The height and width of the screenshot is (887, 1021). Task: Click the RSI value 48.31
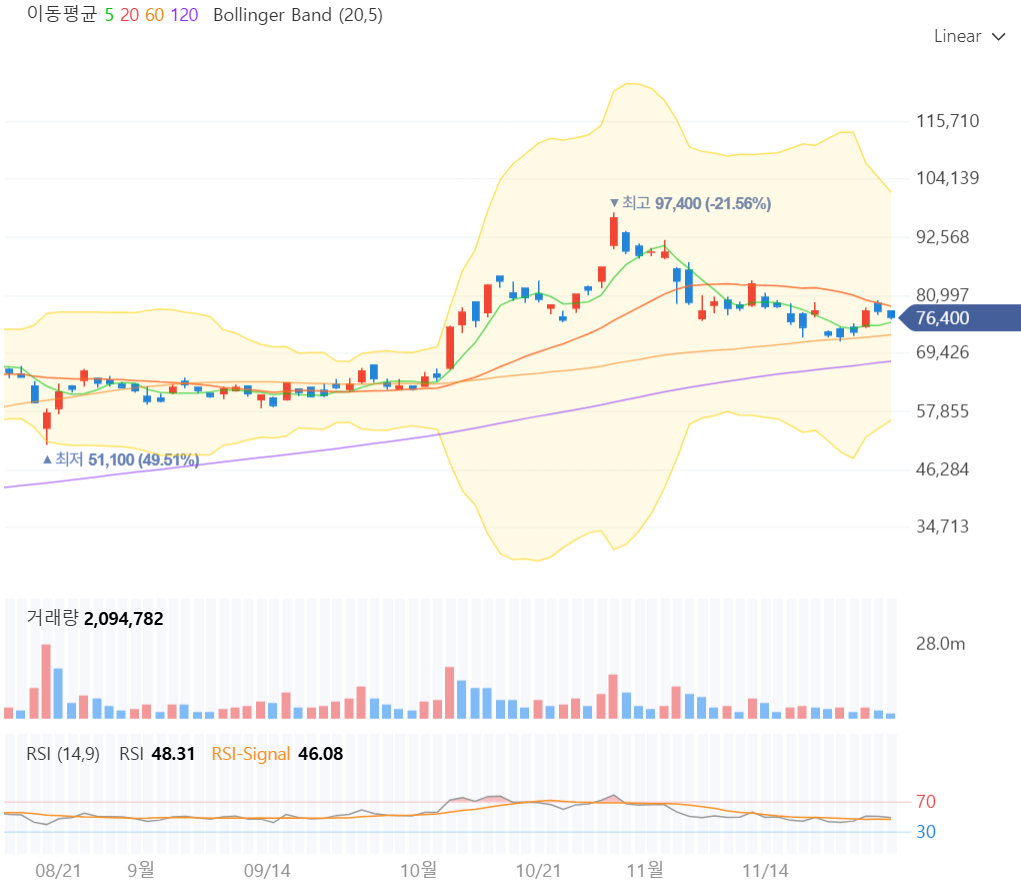click(173, 754)
